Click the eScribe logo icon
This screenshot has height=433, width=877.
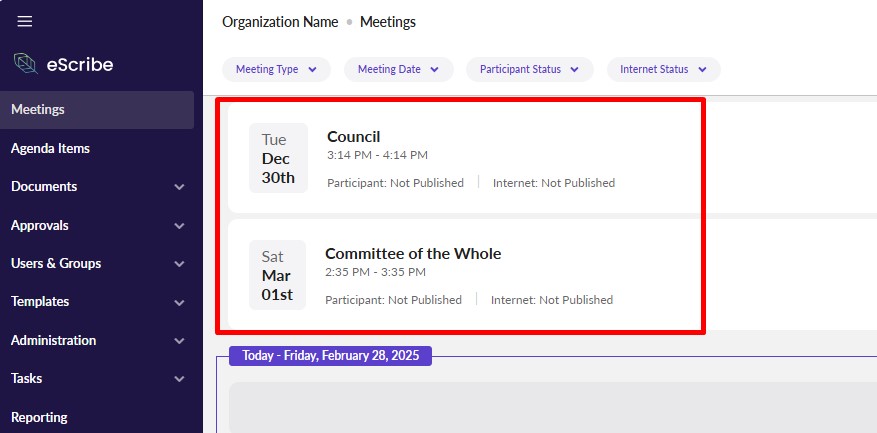click(25, 64)
